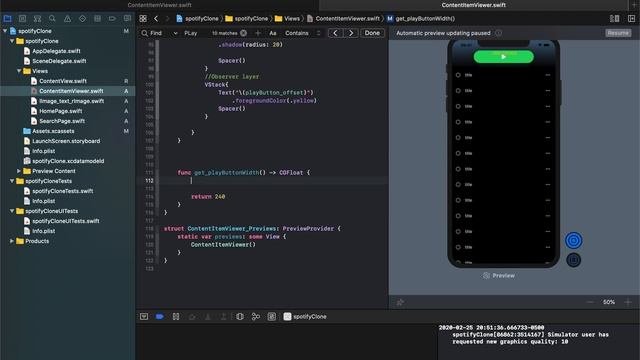640x360 pixels.
Task: Click ContentItemViewer.swift in jump bar
Action: tap(343, 18)
